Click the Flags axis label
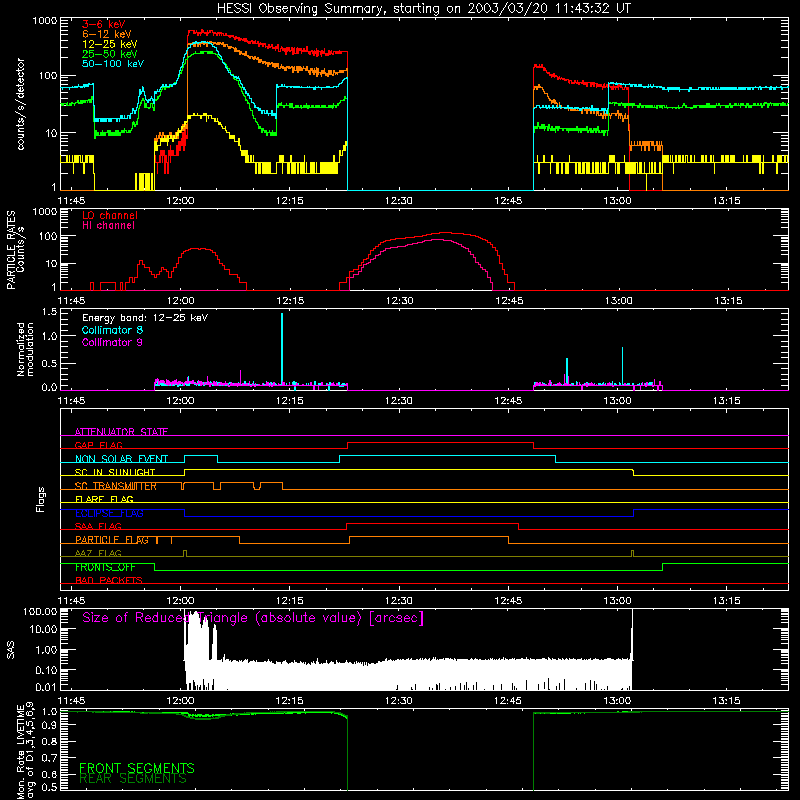The height and width of the screenshot is (800, 800). 41,499
